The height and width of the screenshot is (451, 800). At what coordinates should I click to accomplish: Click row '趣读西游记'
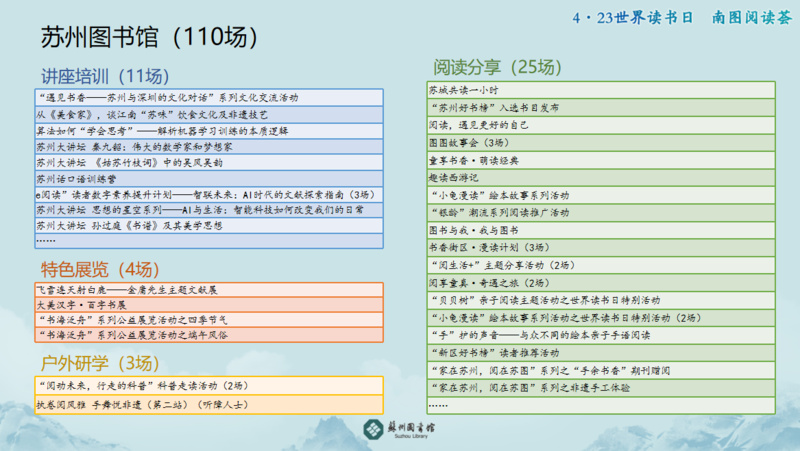point(601,178)
